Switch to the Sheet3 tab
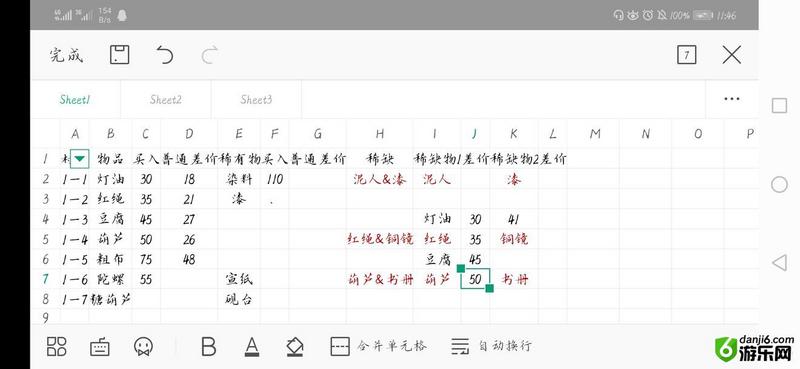The image size is (800, 369). (x=256, y=100)
